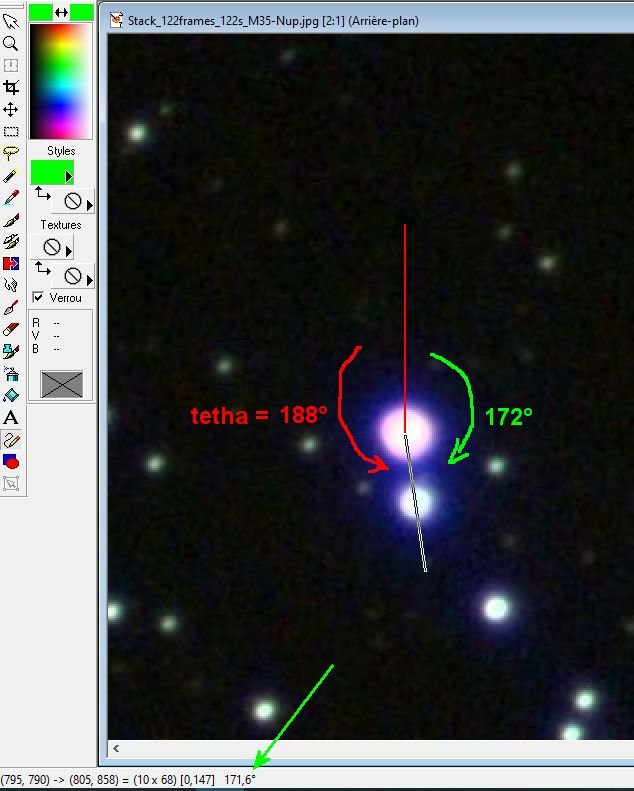Click the crossed-out current color preview box
Screen dimensions: 634x791
62,384
